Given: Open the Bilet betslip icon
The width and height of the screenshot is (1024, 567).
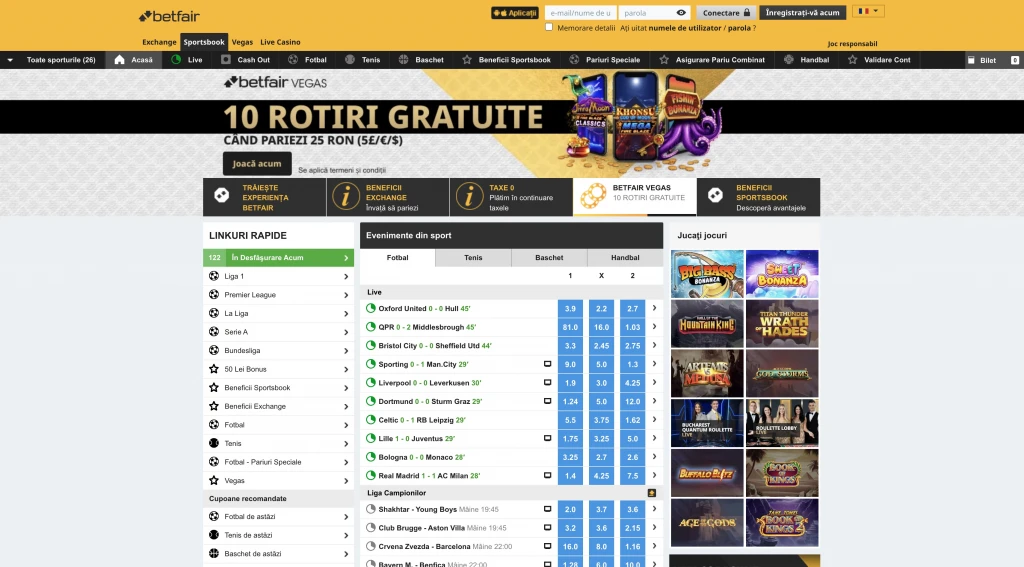Looking at the screenshot, I should tap(971, 60).
